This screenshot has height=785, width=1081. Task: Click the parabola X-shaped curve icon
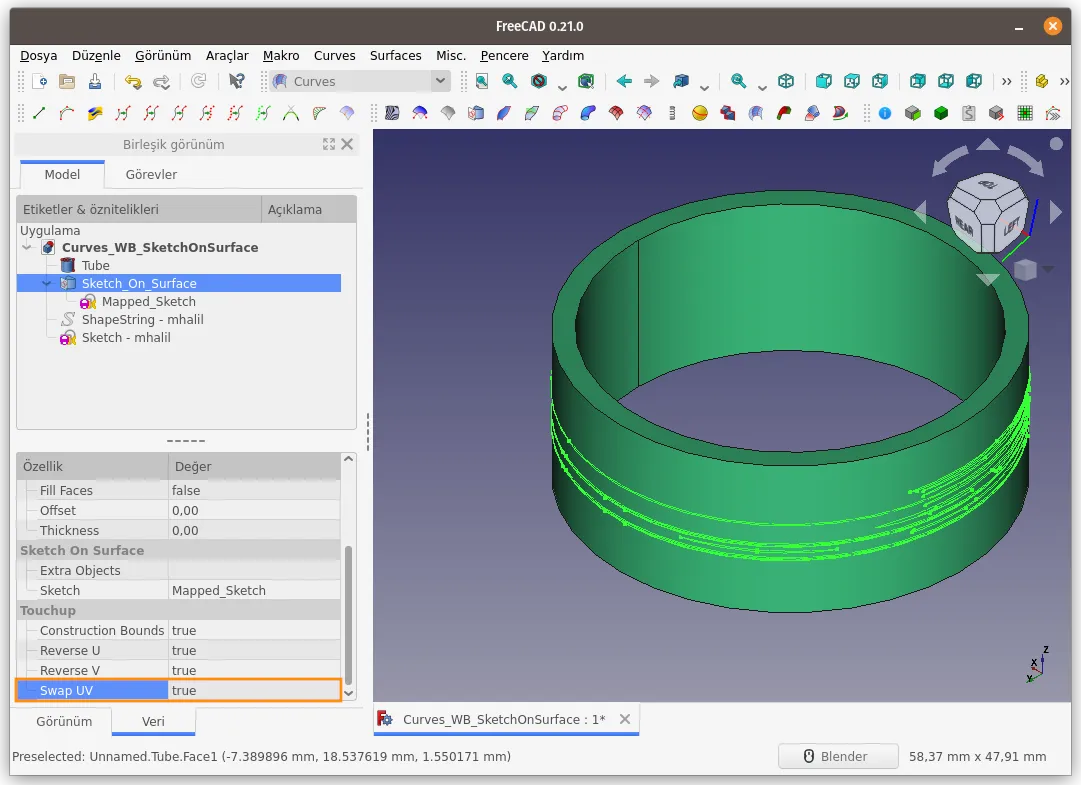tap(291, 113)
